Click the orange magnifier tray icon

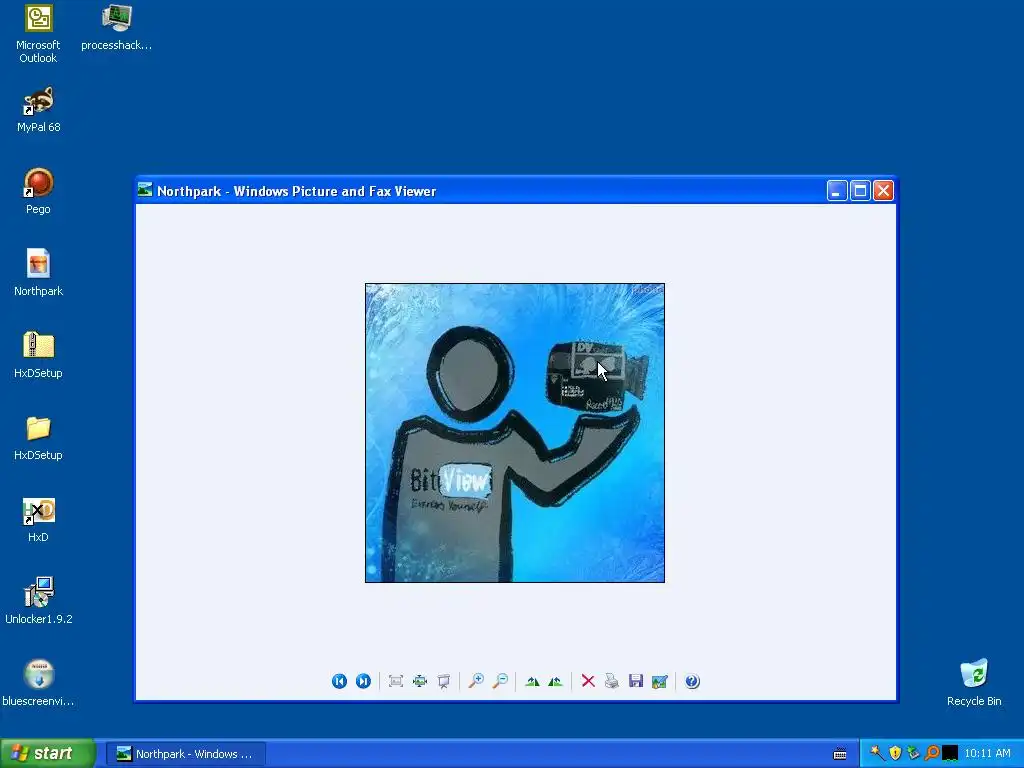coord(932,753)
